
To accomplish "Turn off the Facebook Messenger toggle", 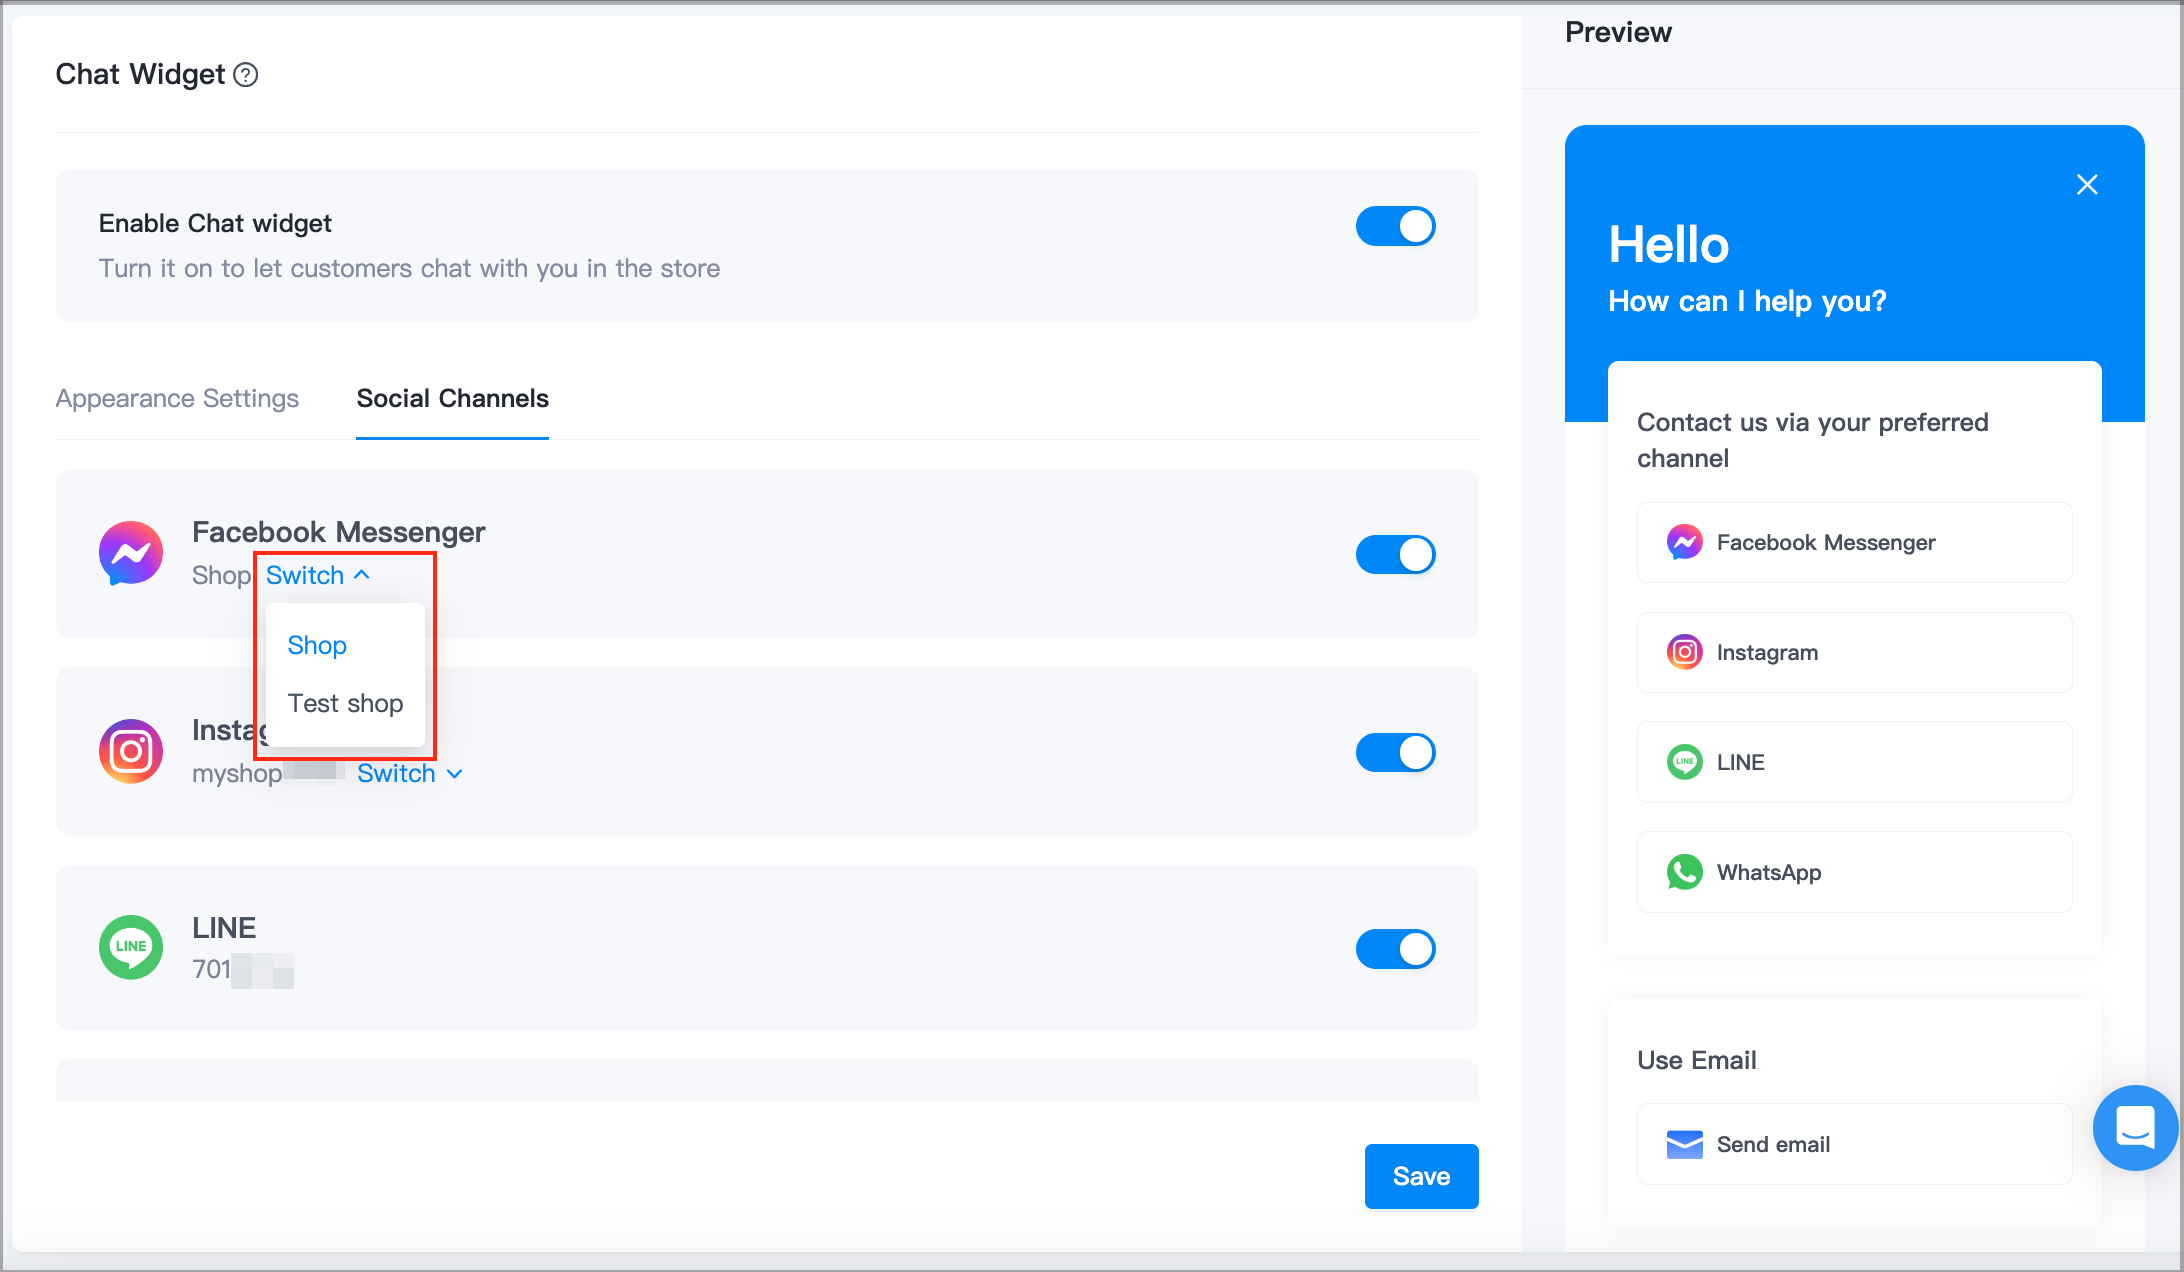I will click(1395, 554).
